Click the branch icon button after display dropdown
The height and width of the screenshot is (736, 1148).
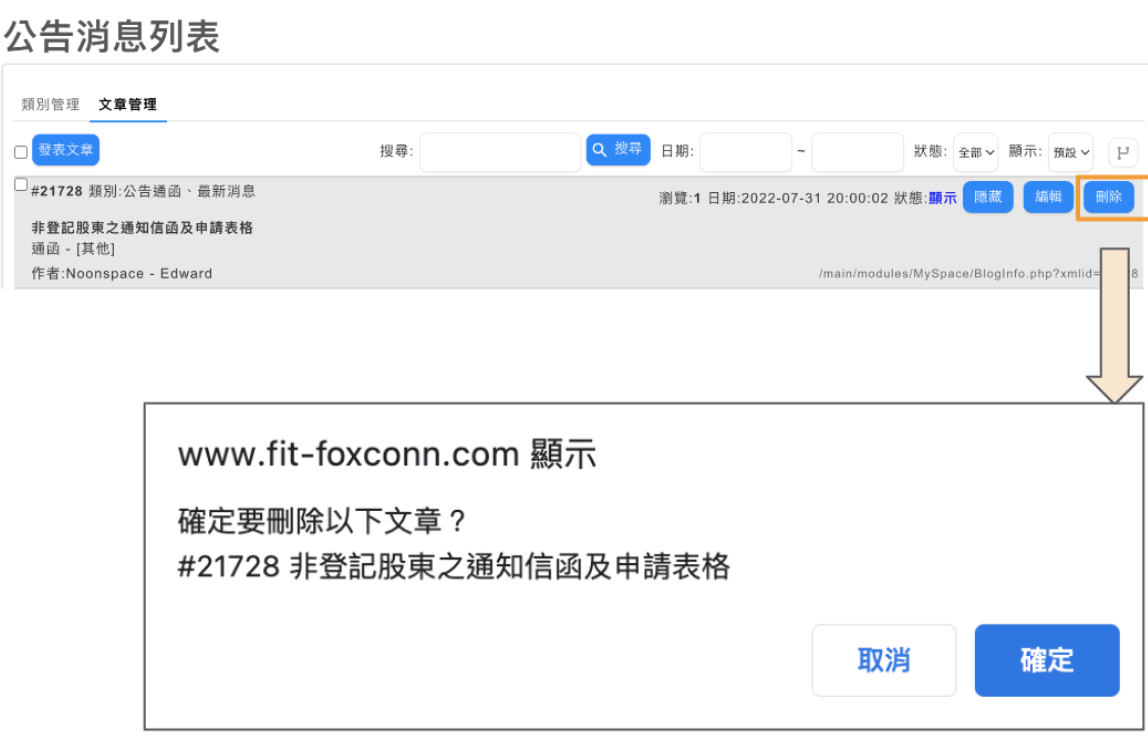(x=1123, y=152)
